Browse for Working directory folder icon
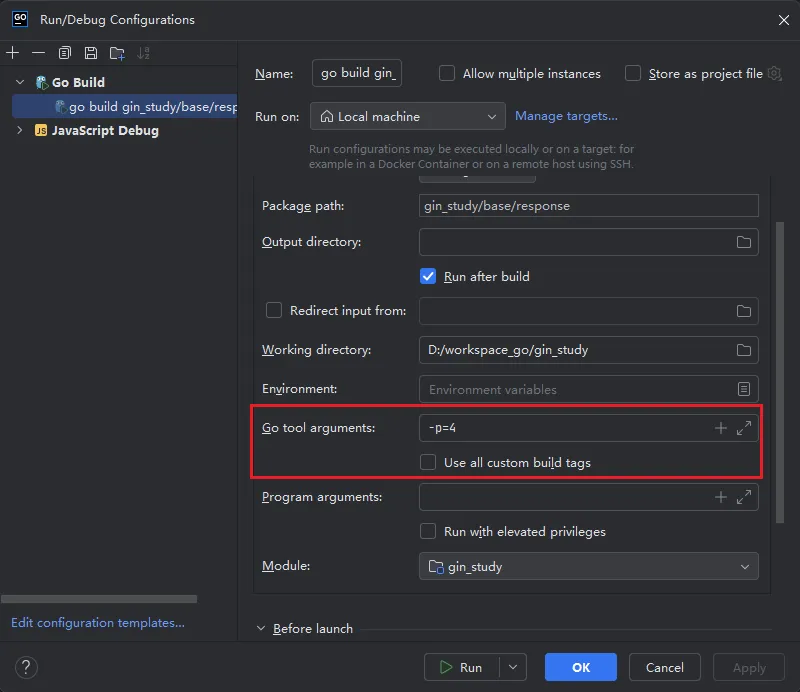 click(744, 350)
